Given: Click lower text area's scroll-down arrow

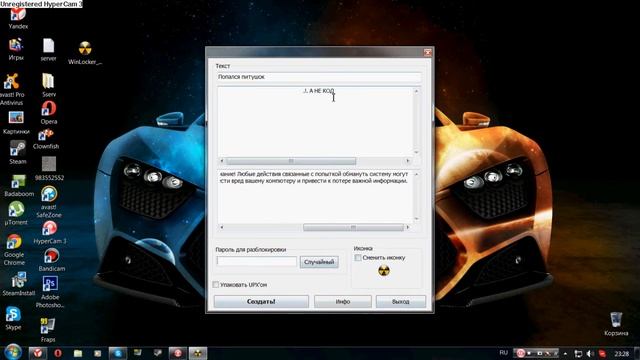Looking at the screenshot, I should [x=416, y=219].
